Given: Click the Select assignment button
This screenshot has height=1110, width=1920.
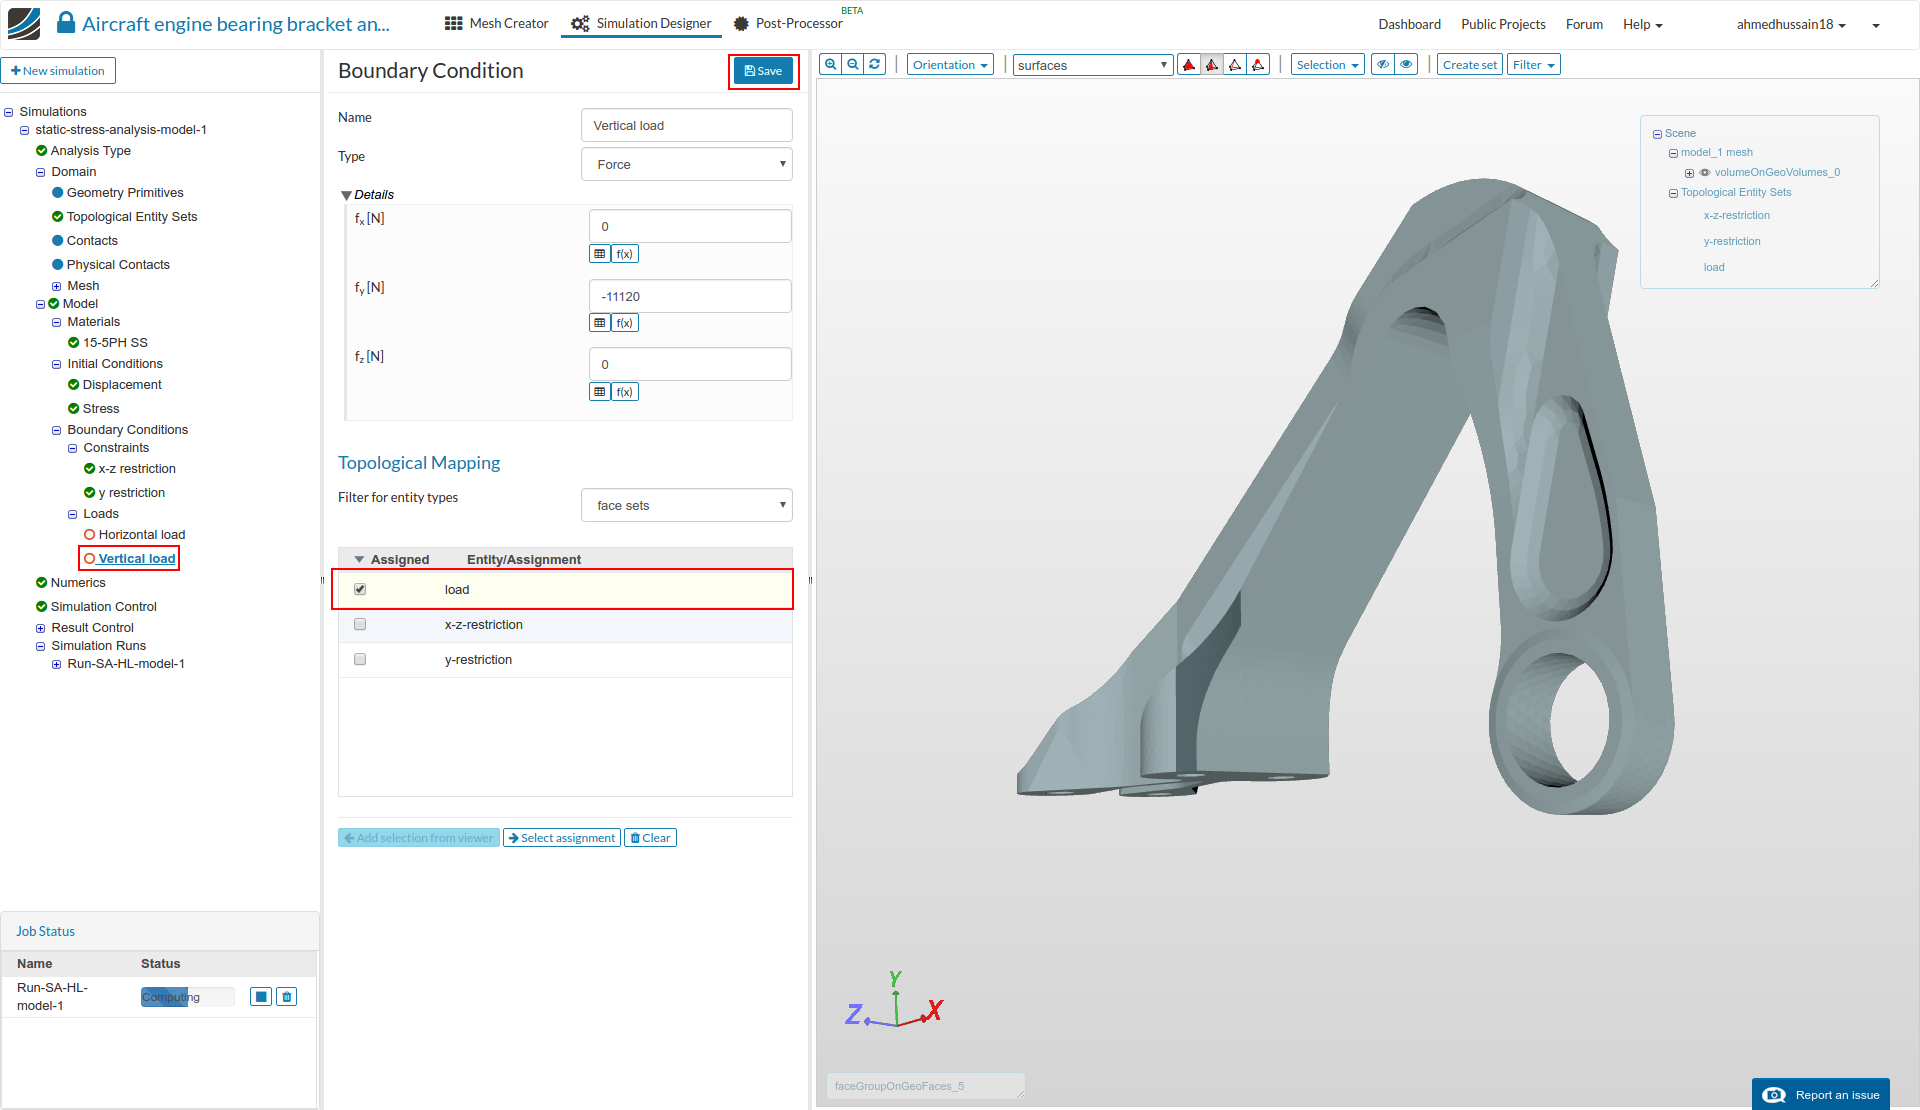Looking at the screenshot, I should tap(562, 838).
